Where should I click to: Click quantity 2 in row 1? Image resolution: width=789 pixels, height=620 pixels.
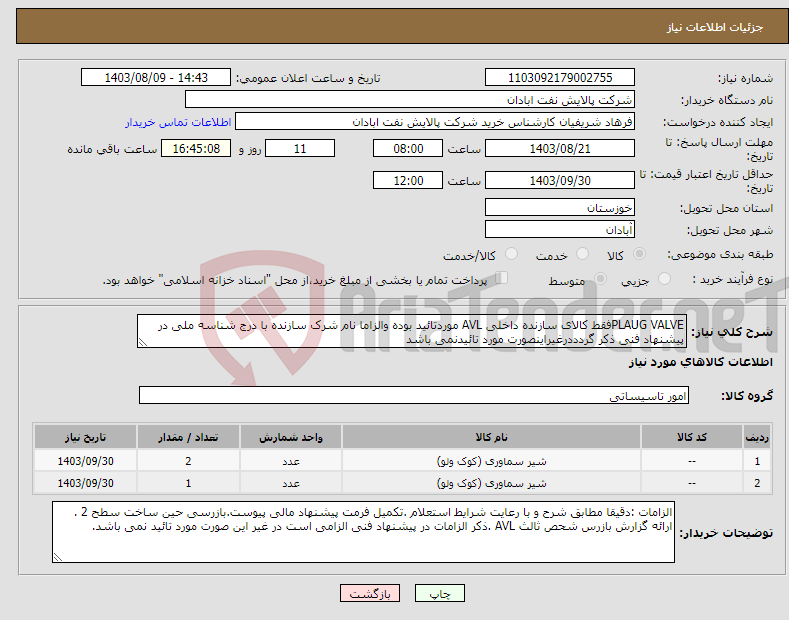tap(188, 461)
